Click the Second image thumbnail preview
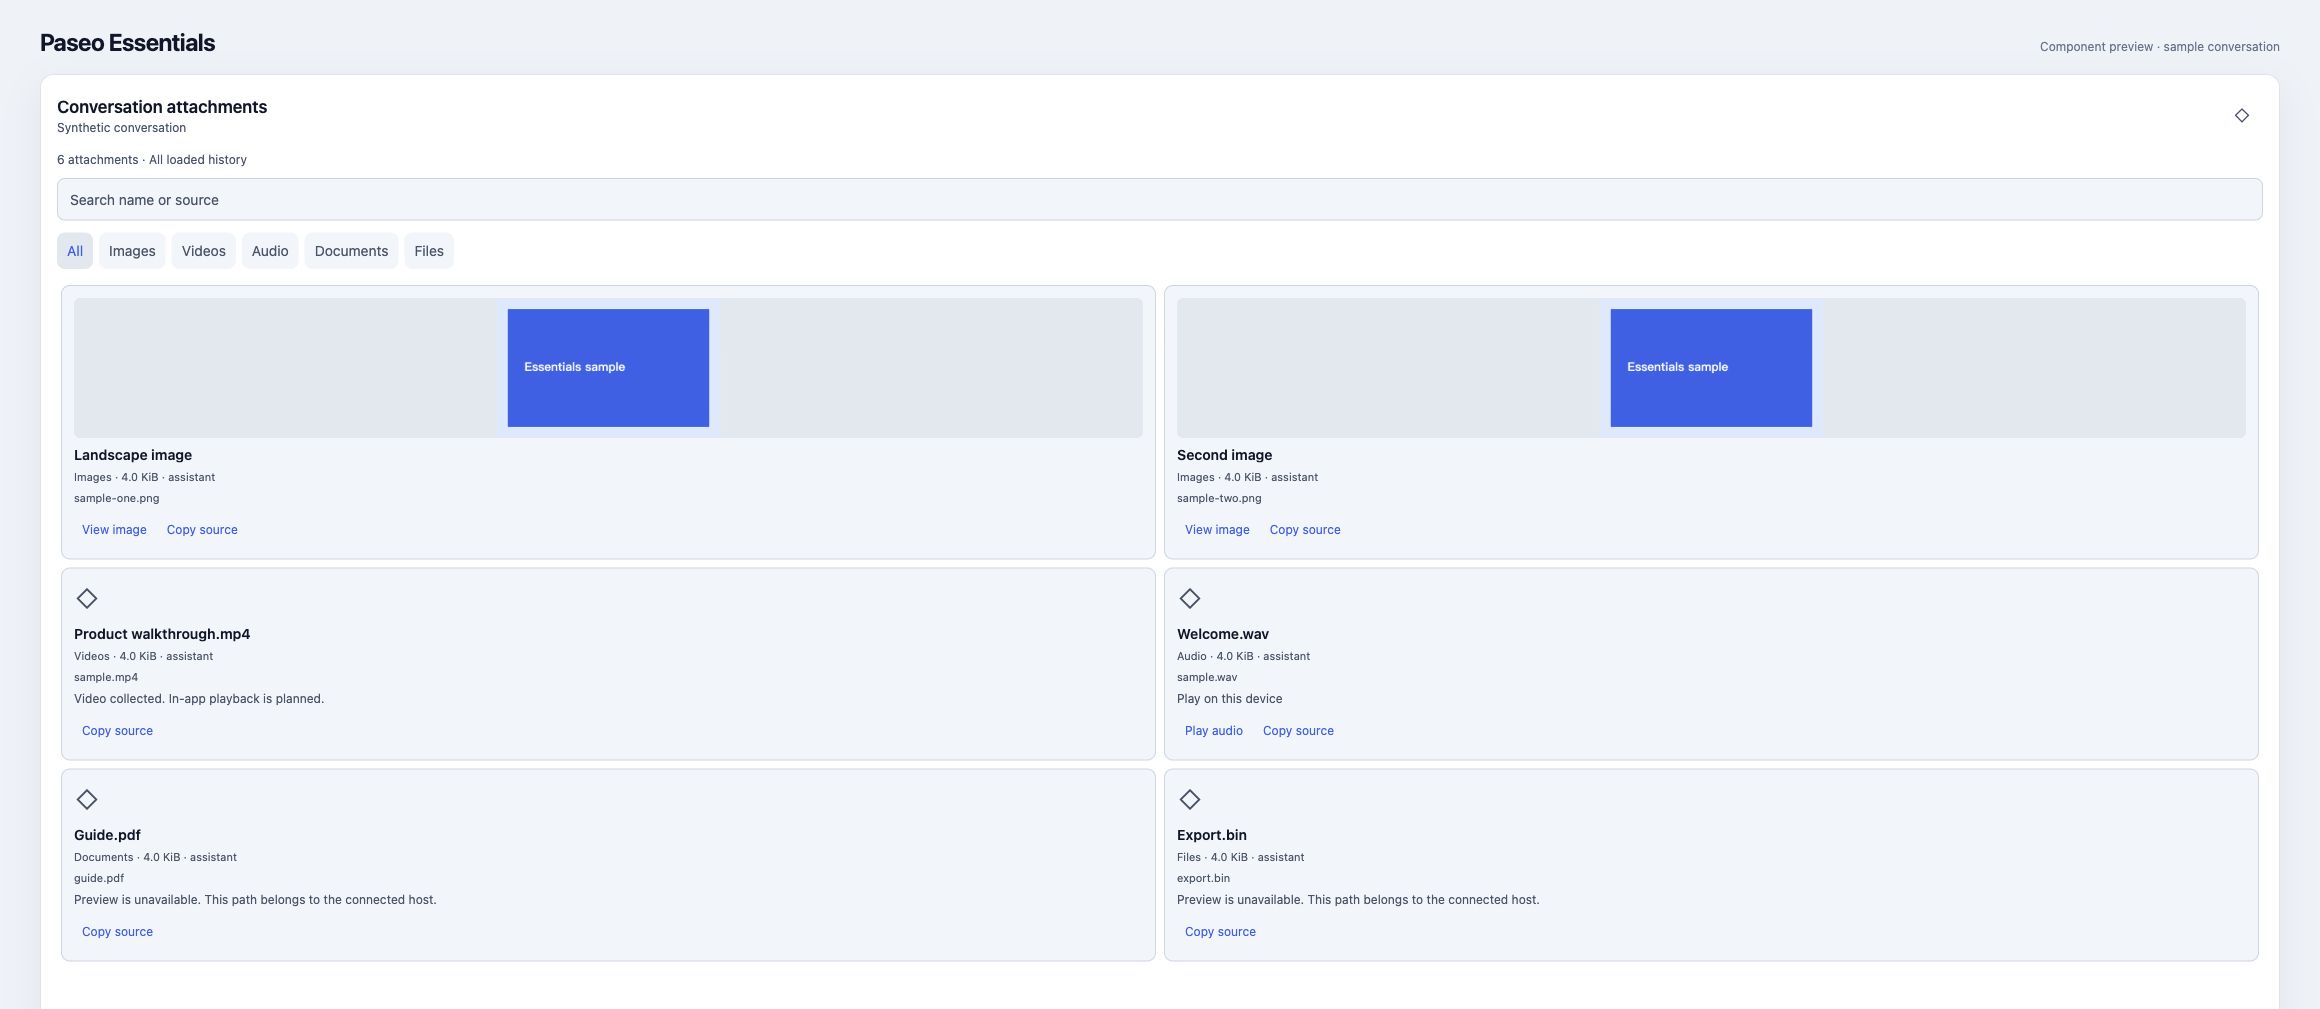 tap(1711, 368)
